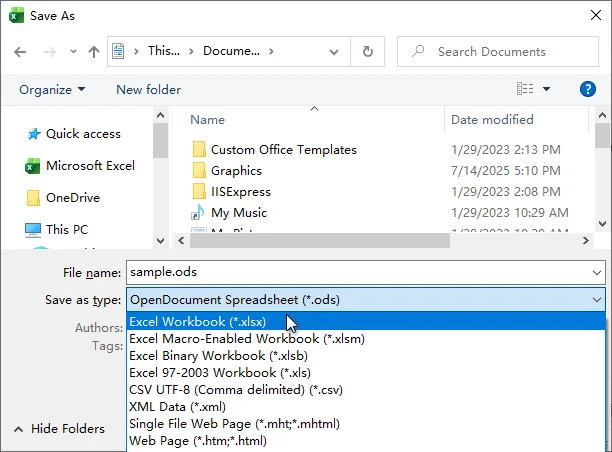Choose Excel Macro-Enabled Workbook (*.xlsm)
612x452 pixels.
(x=366, y=339)
